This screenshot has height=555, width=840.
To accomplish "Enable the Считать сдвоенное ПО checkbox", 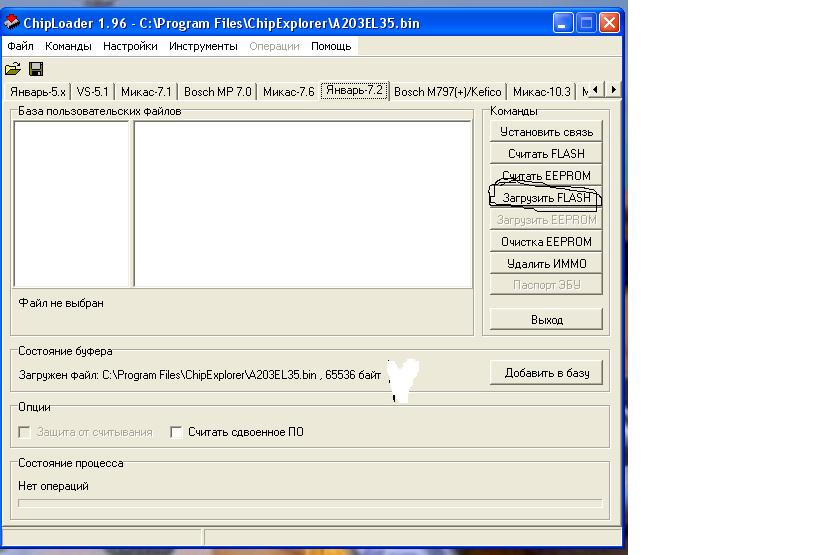I will point(176,432).
